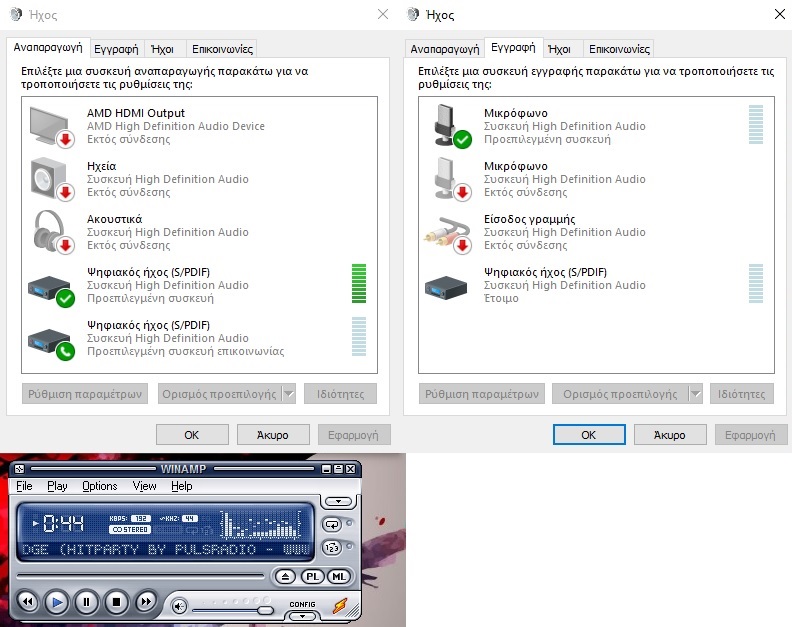This screenshot has width=792, height=627.
Task: Click the Winamp lightning bolt icon
Action: click(340, 605)
